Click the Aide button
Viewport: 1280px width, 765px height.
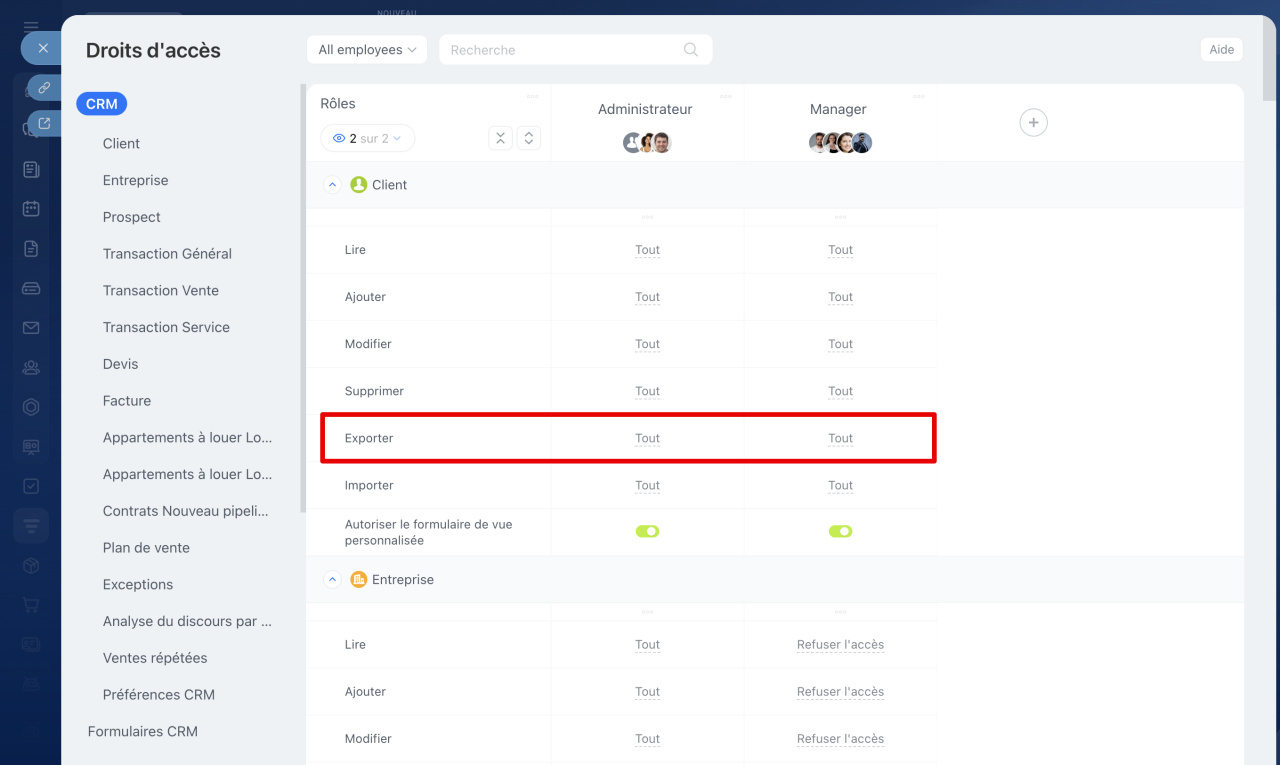pos(1221,50)
